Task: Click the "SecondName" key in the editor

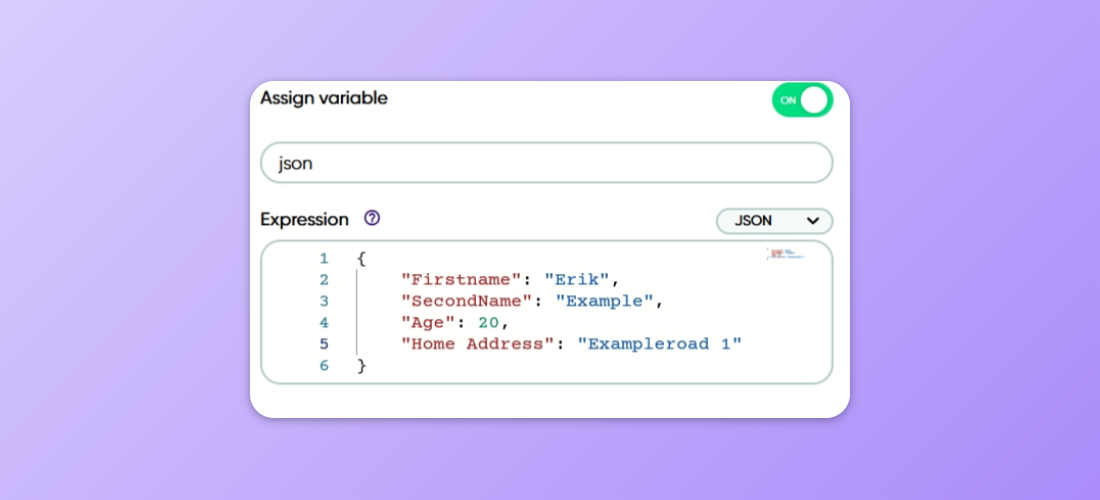Action: pyautogui.click(x=464, y=301)
